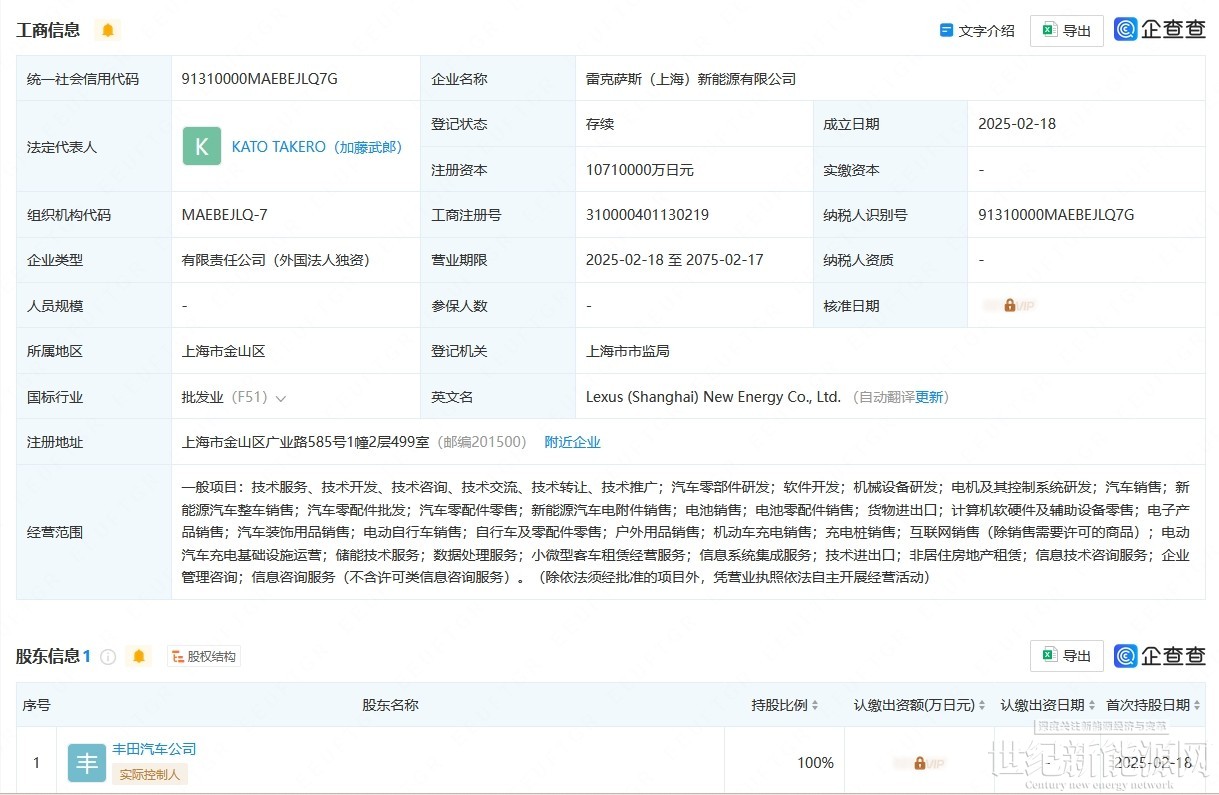
Task: Click registration number 310000401130219
Action: click(x=647, y=214)
